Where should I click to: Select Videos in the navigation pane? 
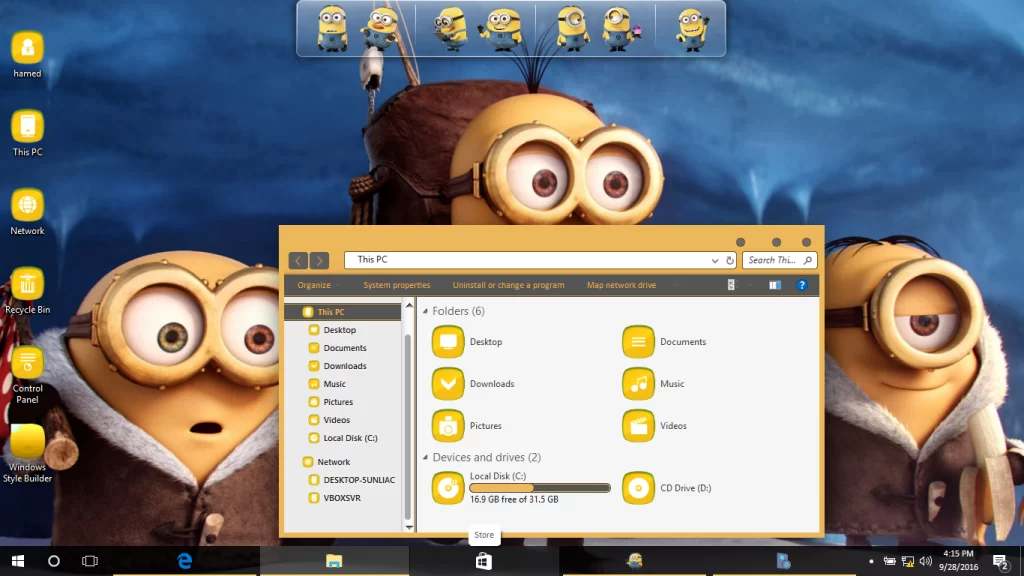[337, 420]
